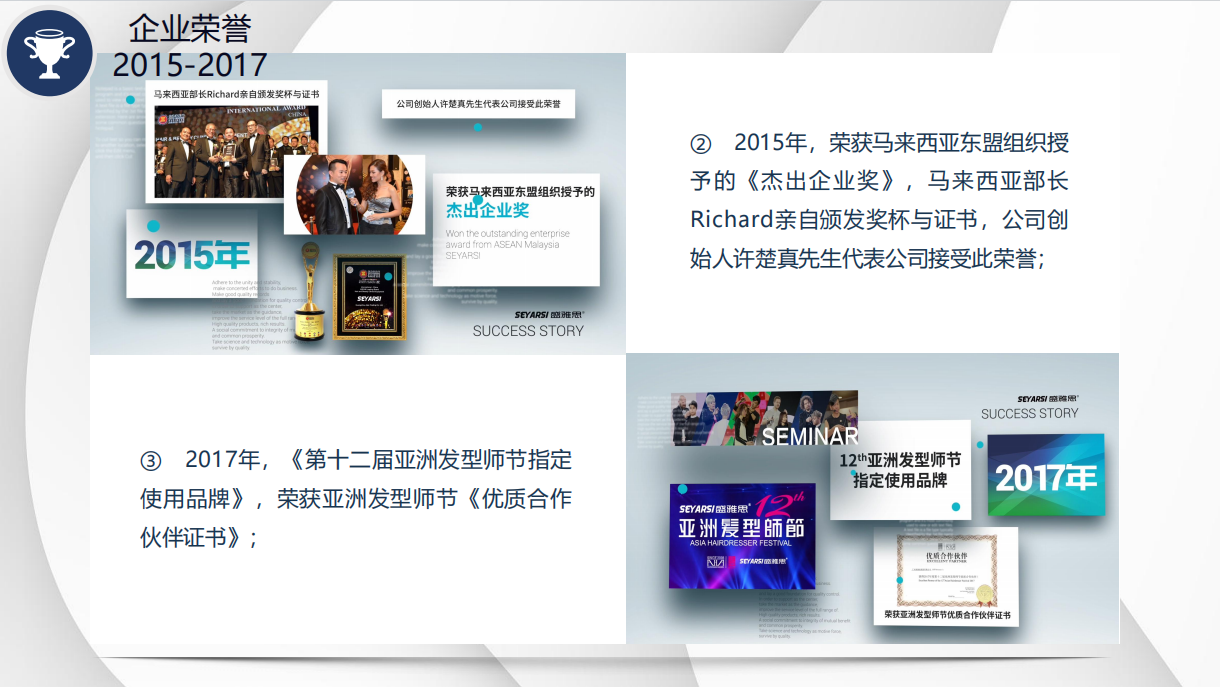This screenshot has height=687, width=1220.
Task: Click the trophy icon in the blue circle
Action: pyautogui.click(x=49, y=53)
